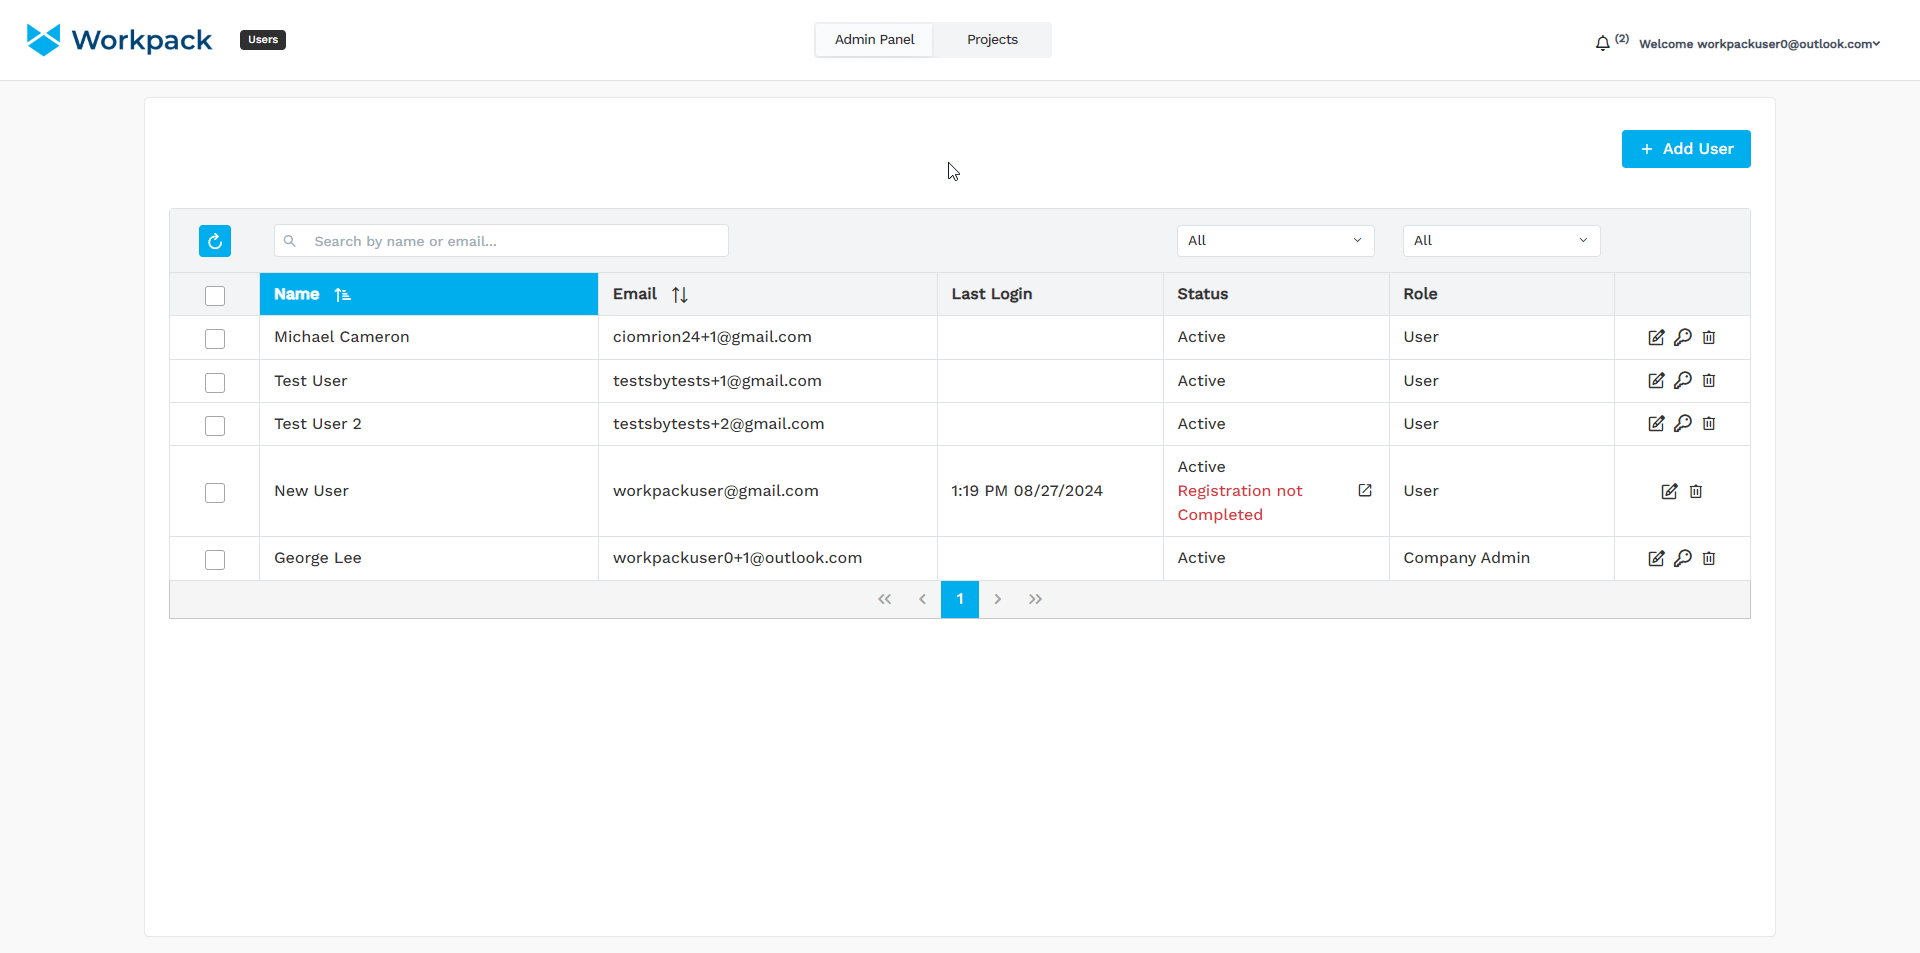The width and height of the screenshot is (1920, 953).
Task: Click the Add User button
Action: click(1686, 149)
